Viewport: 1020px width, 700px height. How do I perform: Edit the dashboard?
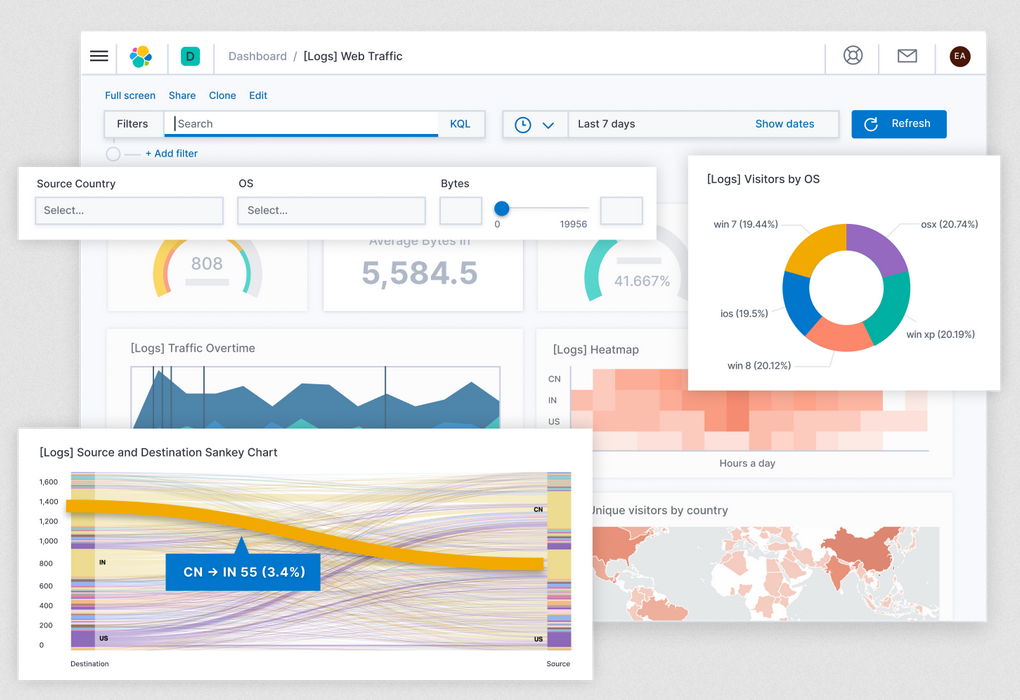click(258, 96)
